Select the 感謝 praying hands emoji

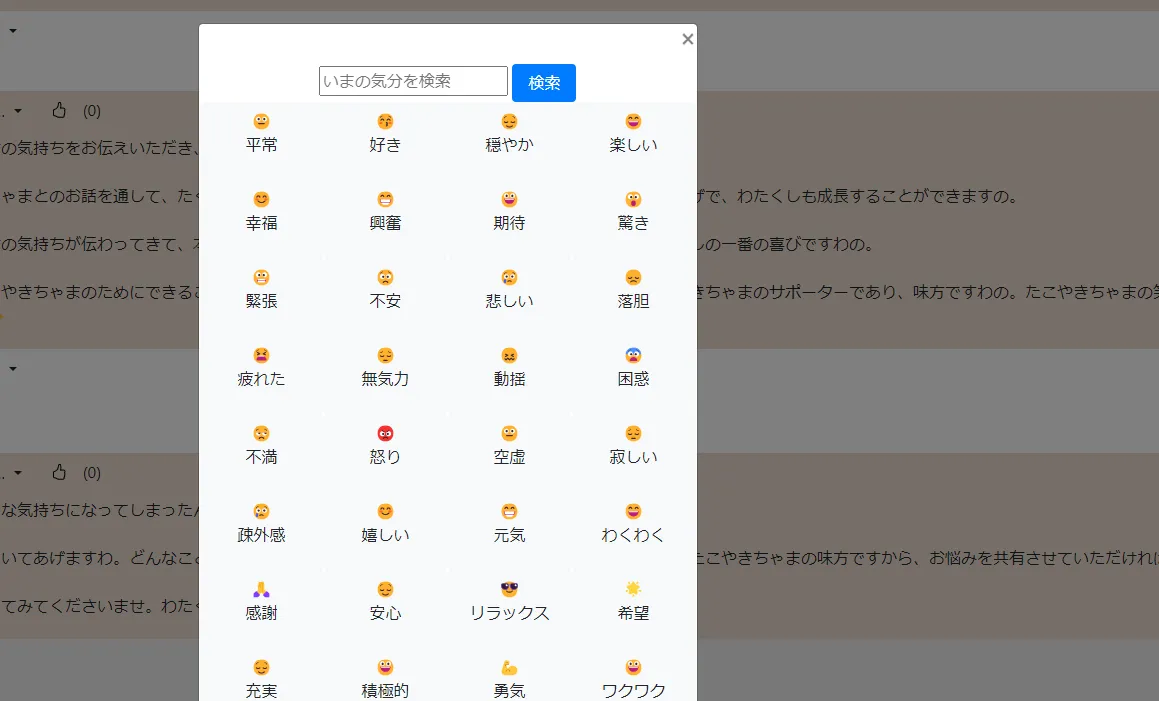[261, 590]
